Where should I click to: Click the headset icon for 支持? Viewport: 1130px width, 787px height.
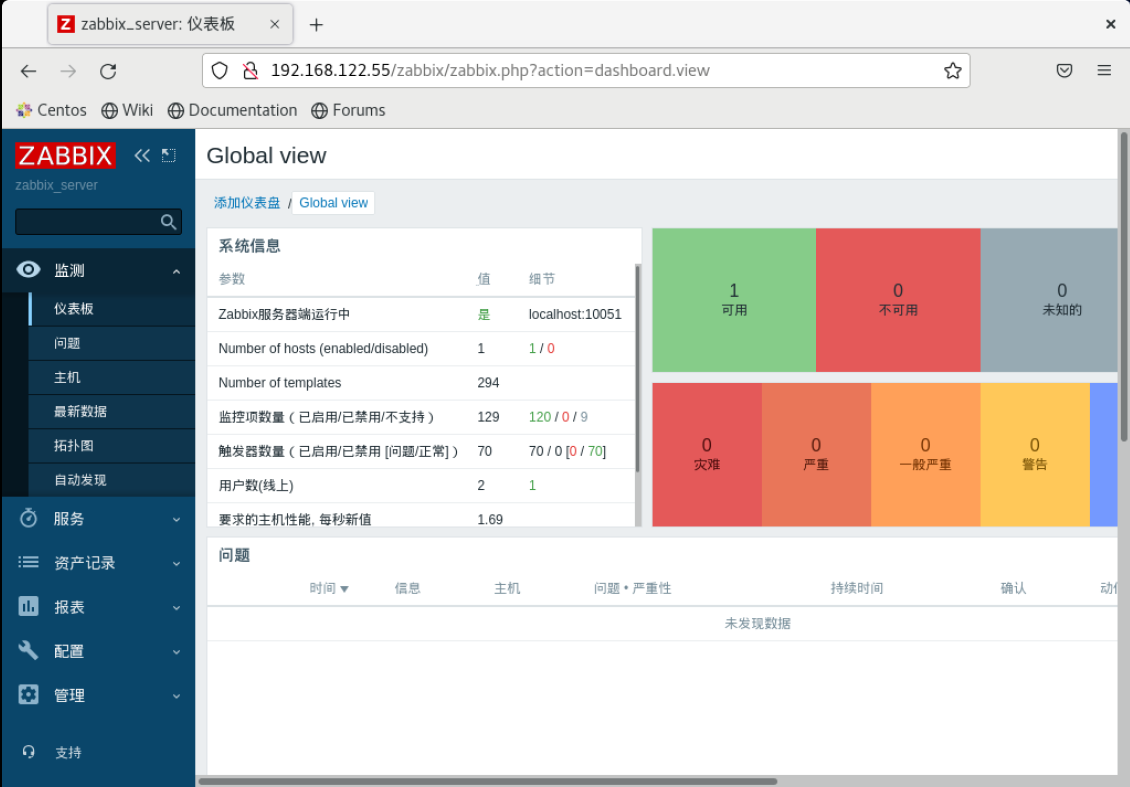click(28, 752)
